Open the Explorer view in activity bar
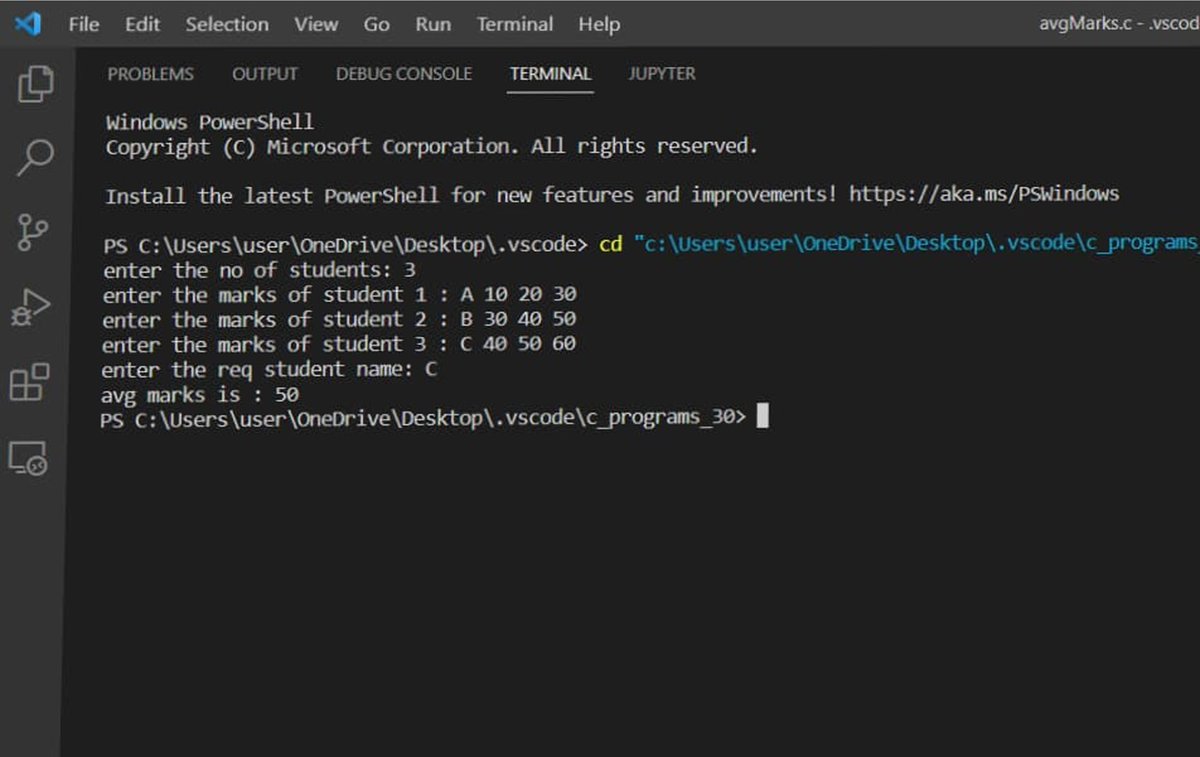 click(x=35, y=84)
